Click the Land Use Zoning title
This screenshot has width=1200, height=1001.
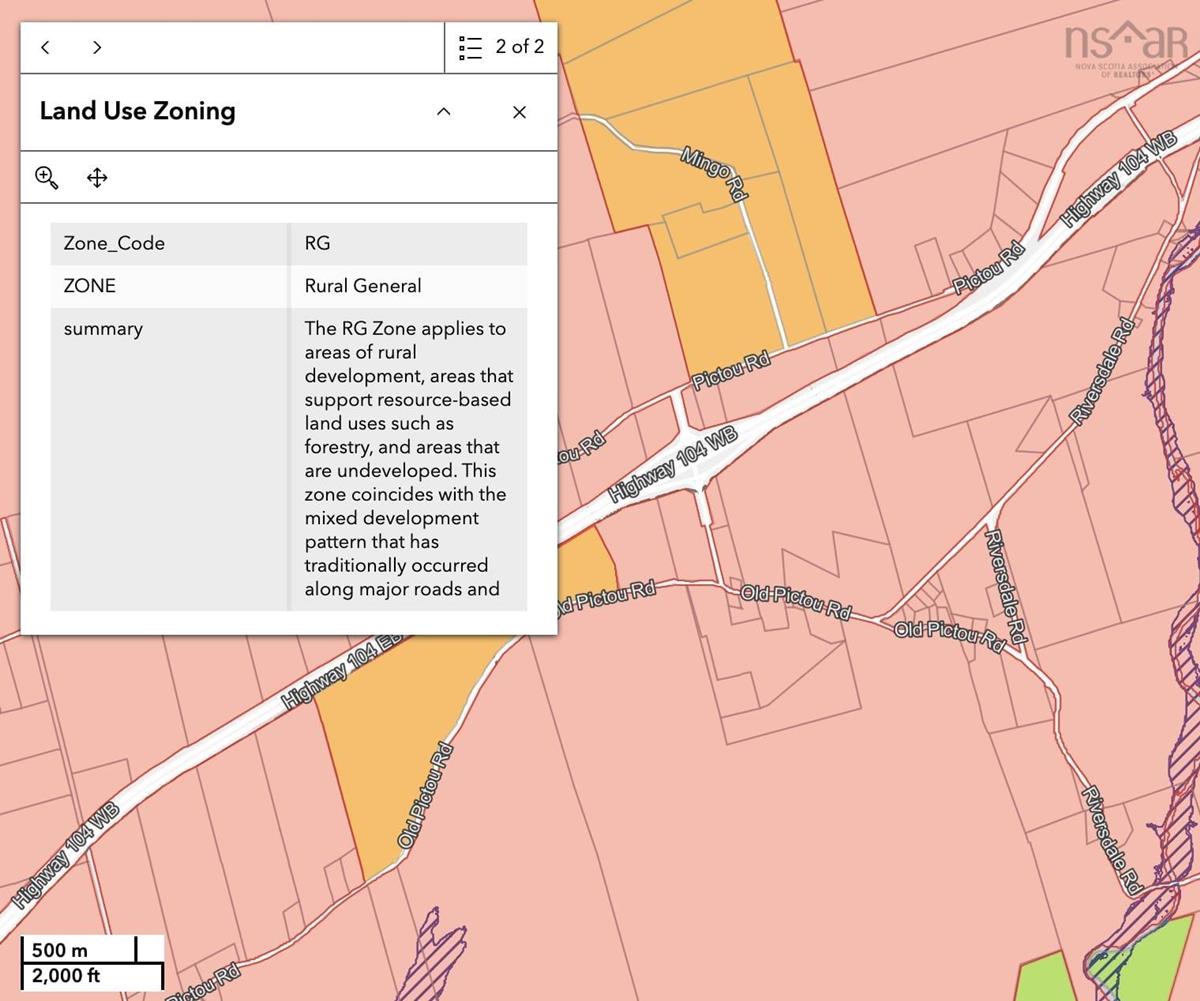pos(137,111)
